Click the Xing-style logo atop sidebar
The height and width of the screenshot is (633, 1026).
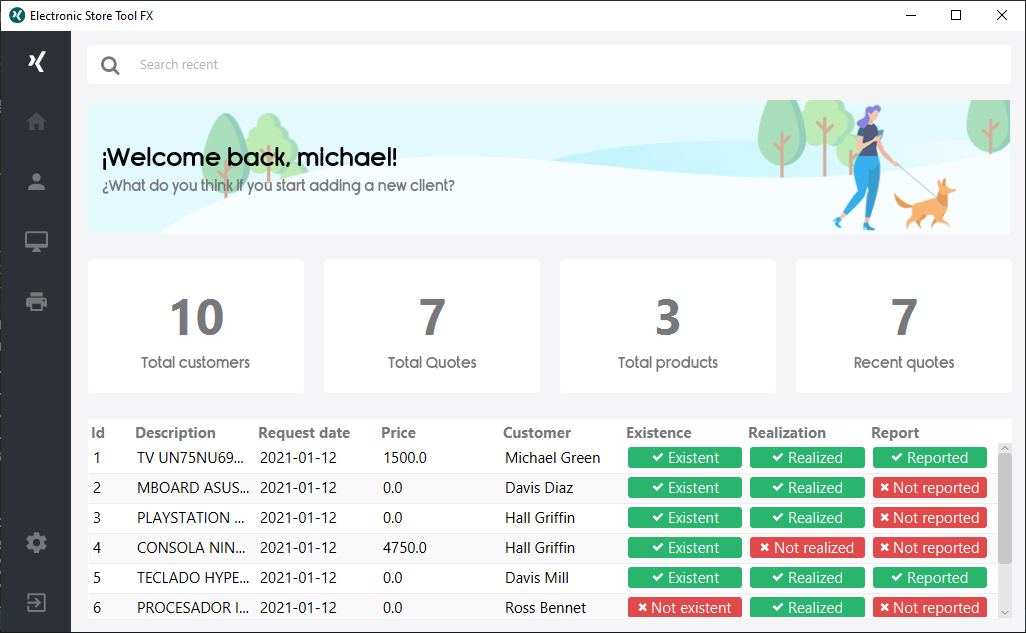[36, 62]
